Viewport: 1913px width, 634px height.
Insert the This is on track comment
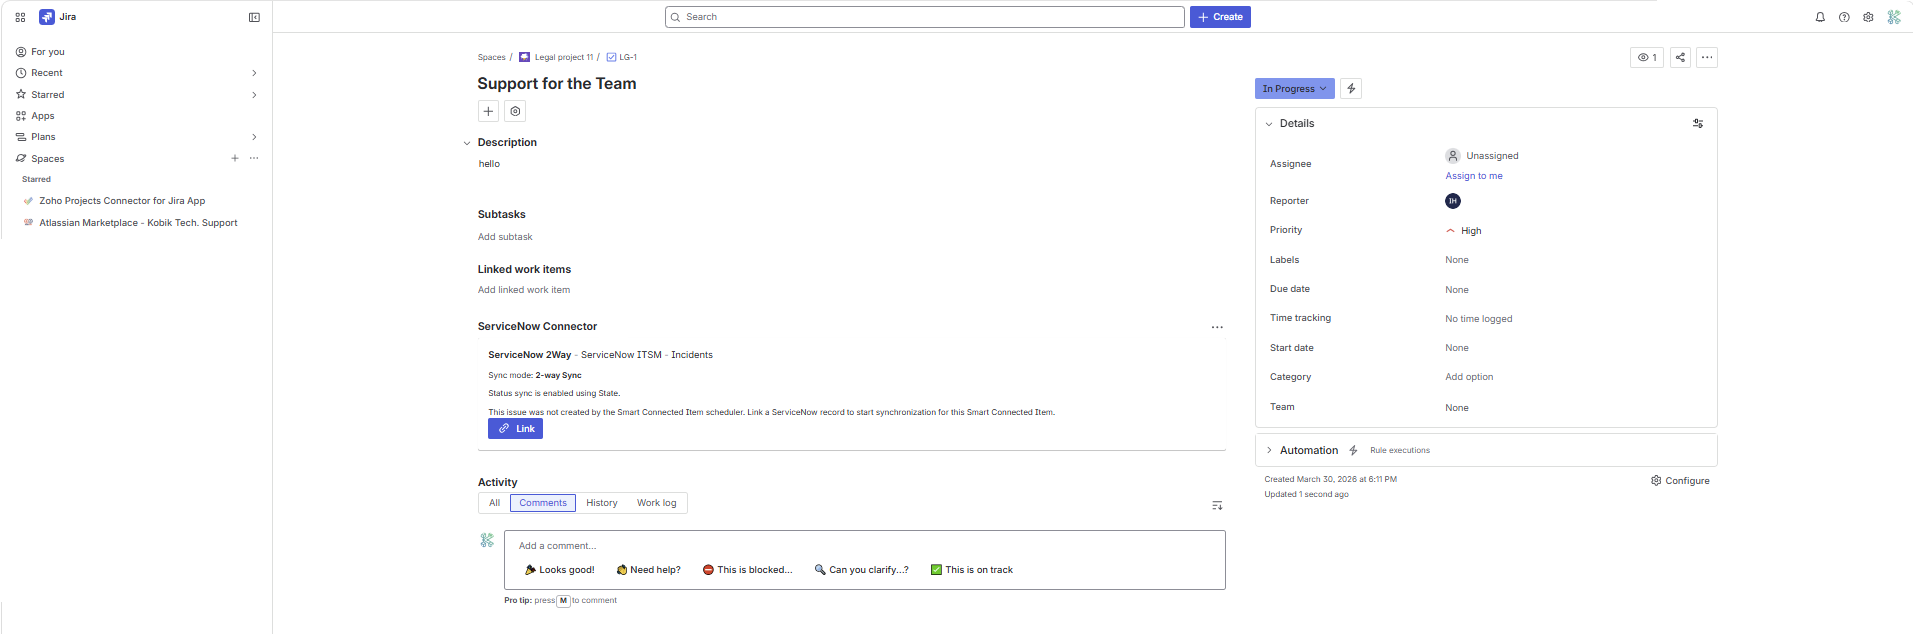pos(972,570)
